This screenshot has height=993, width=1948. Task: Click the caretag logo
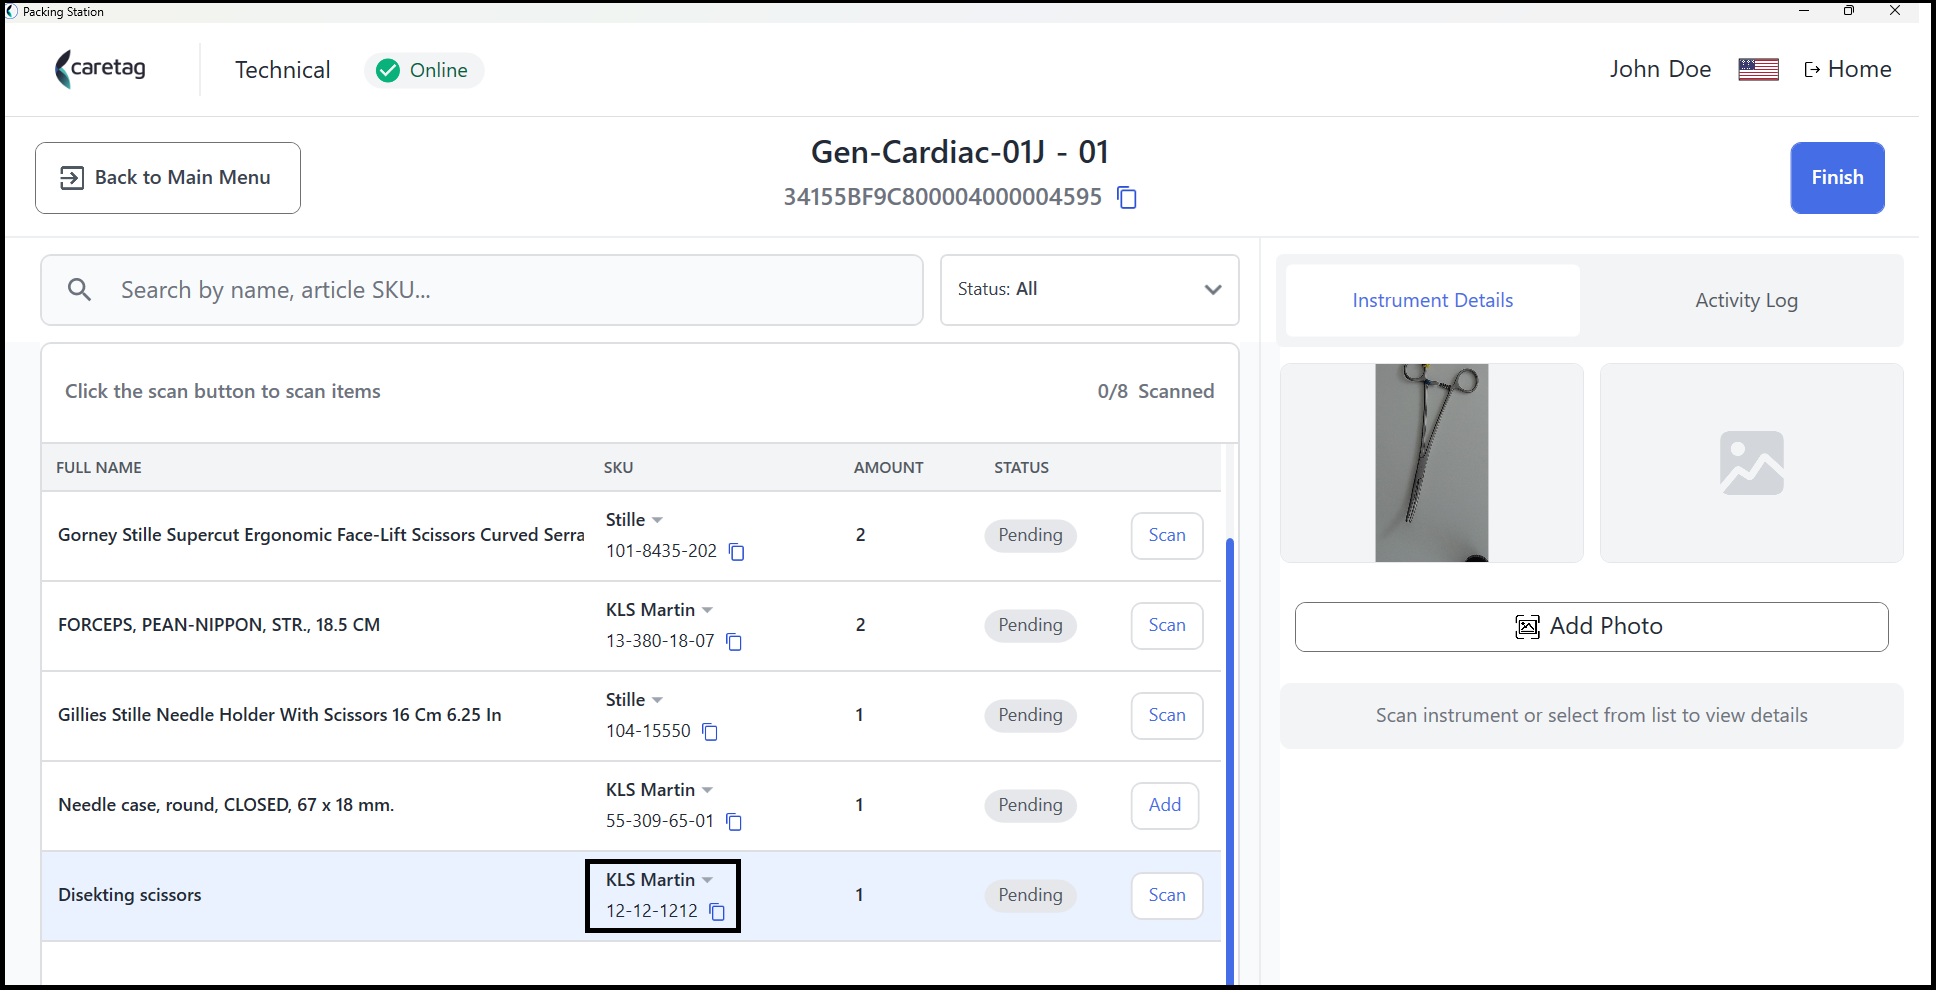tap(100, 69)
